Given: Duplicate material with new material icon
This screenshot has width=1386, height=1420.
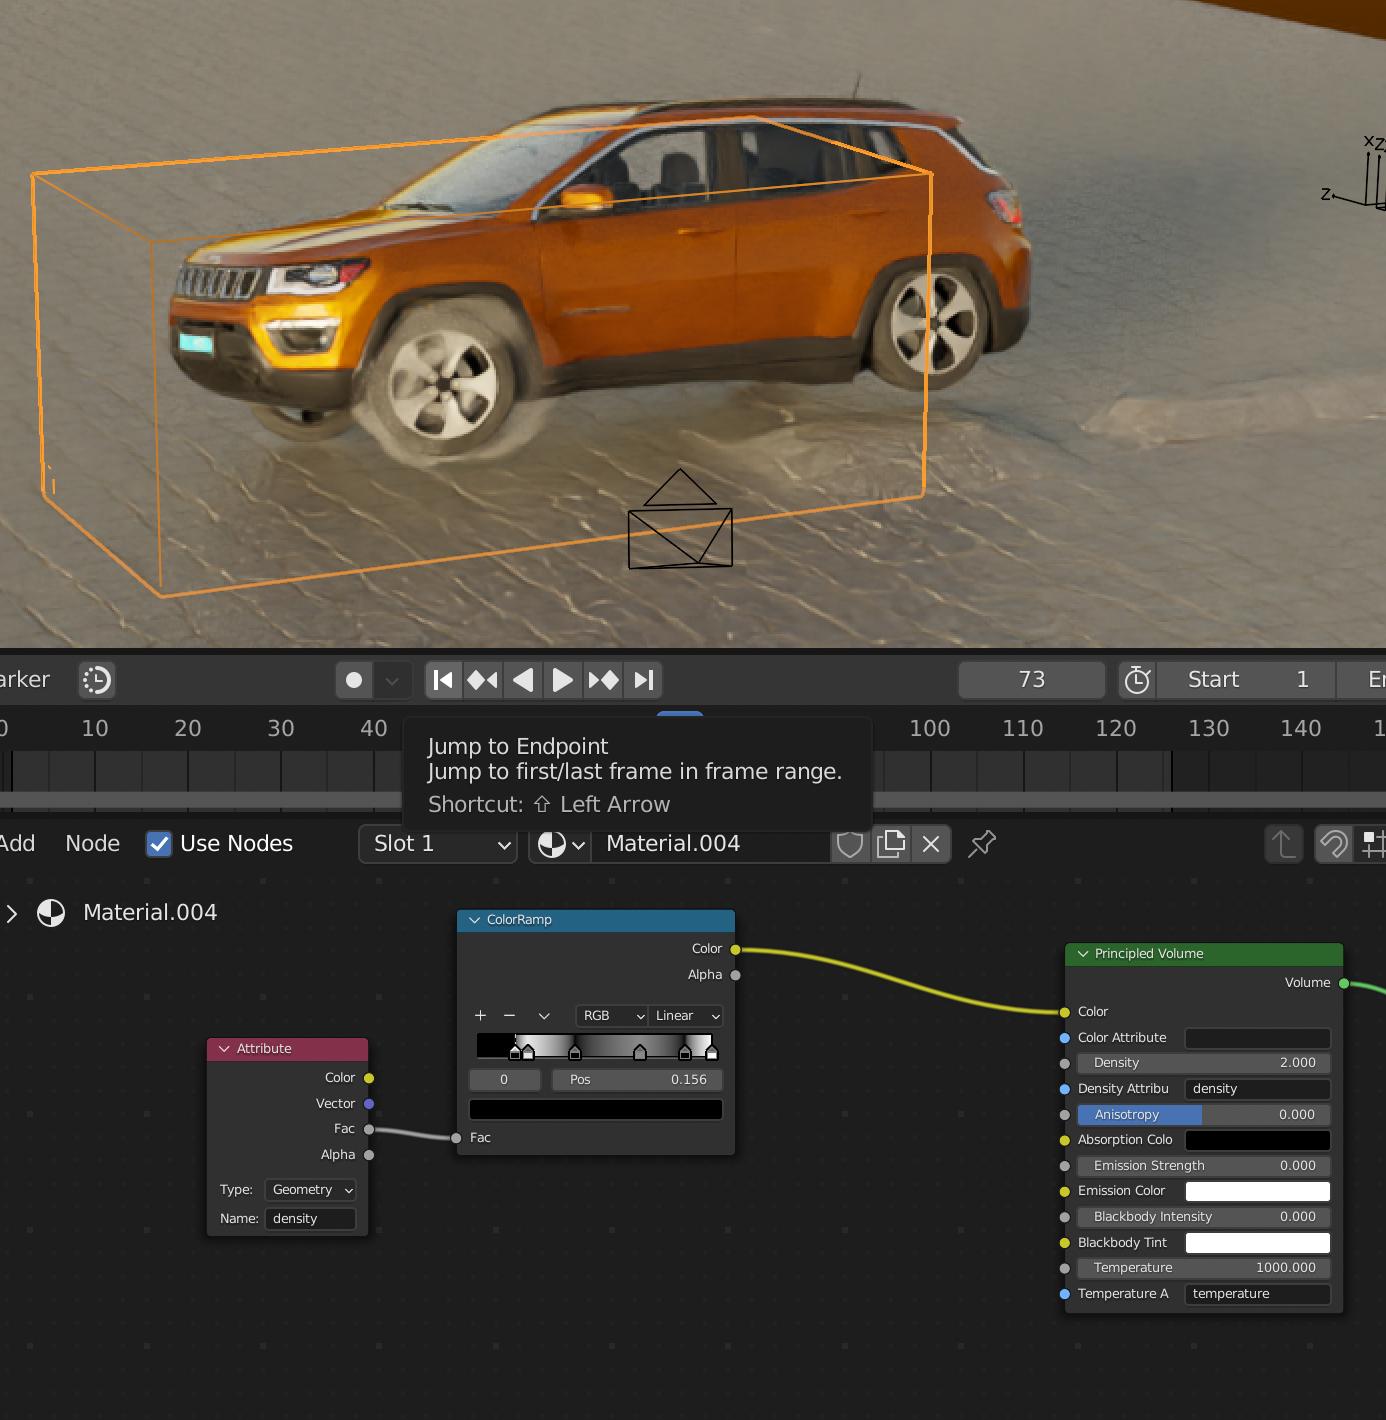Looking at the screenshot, I should 891,845.
